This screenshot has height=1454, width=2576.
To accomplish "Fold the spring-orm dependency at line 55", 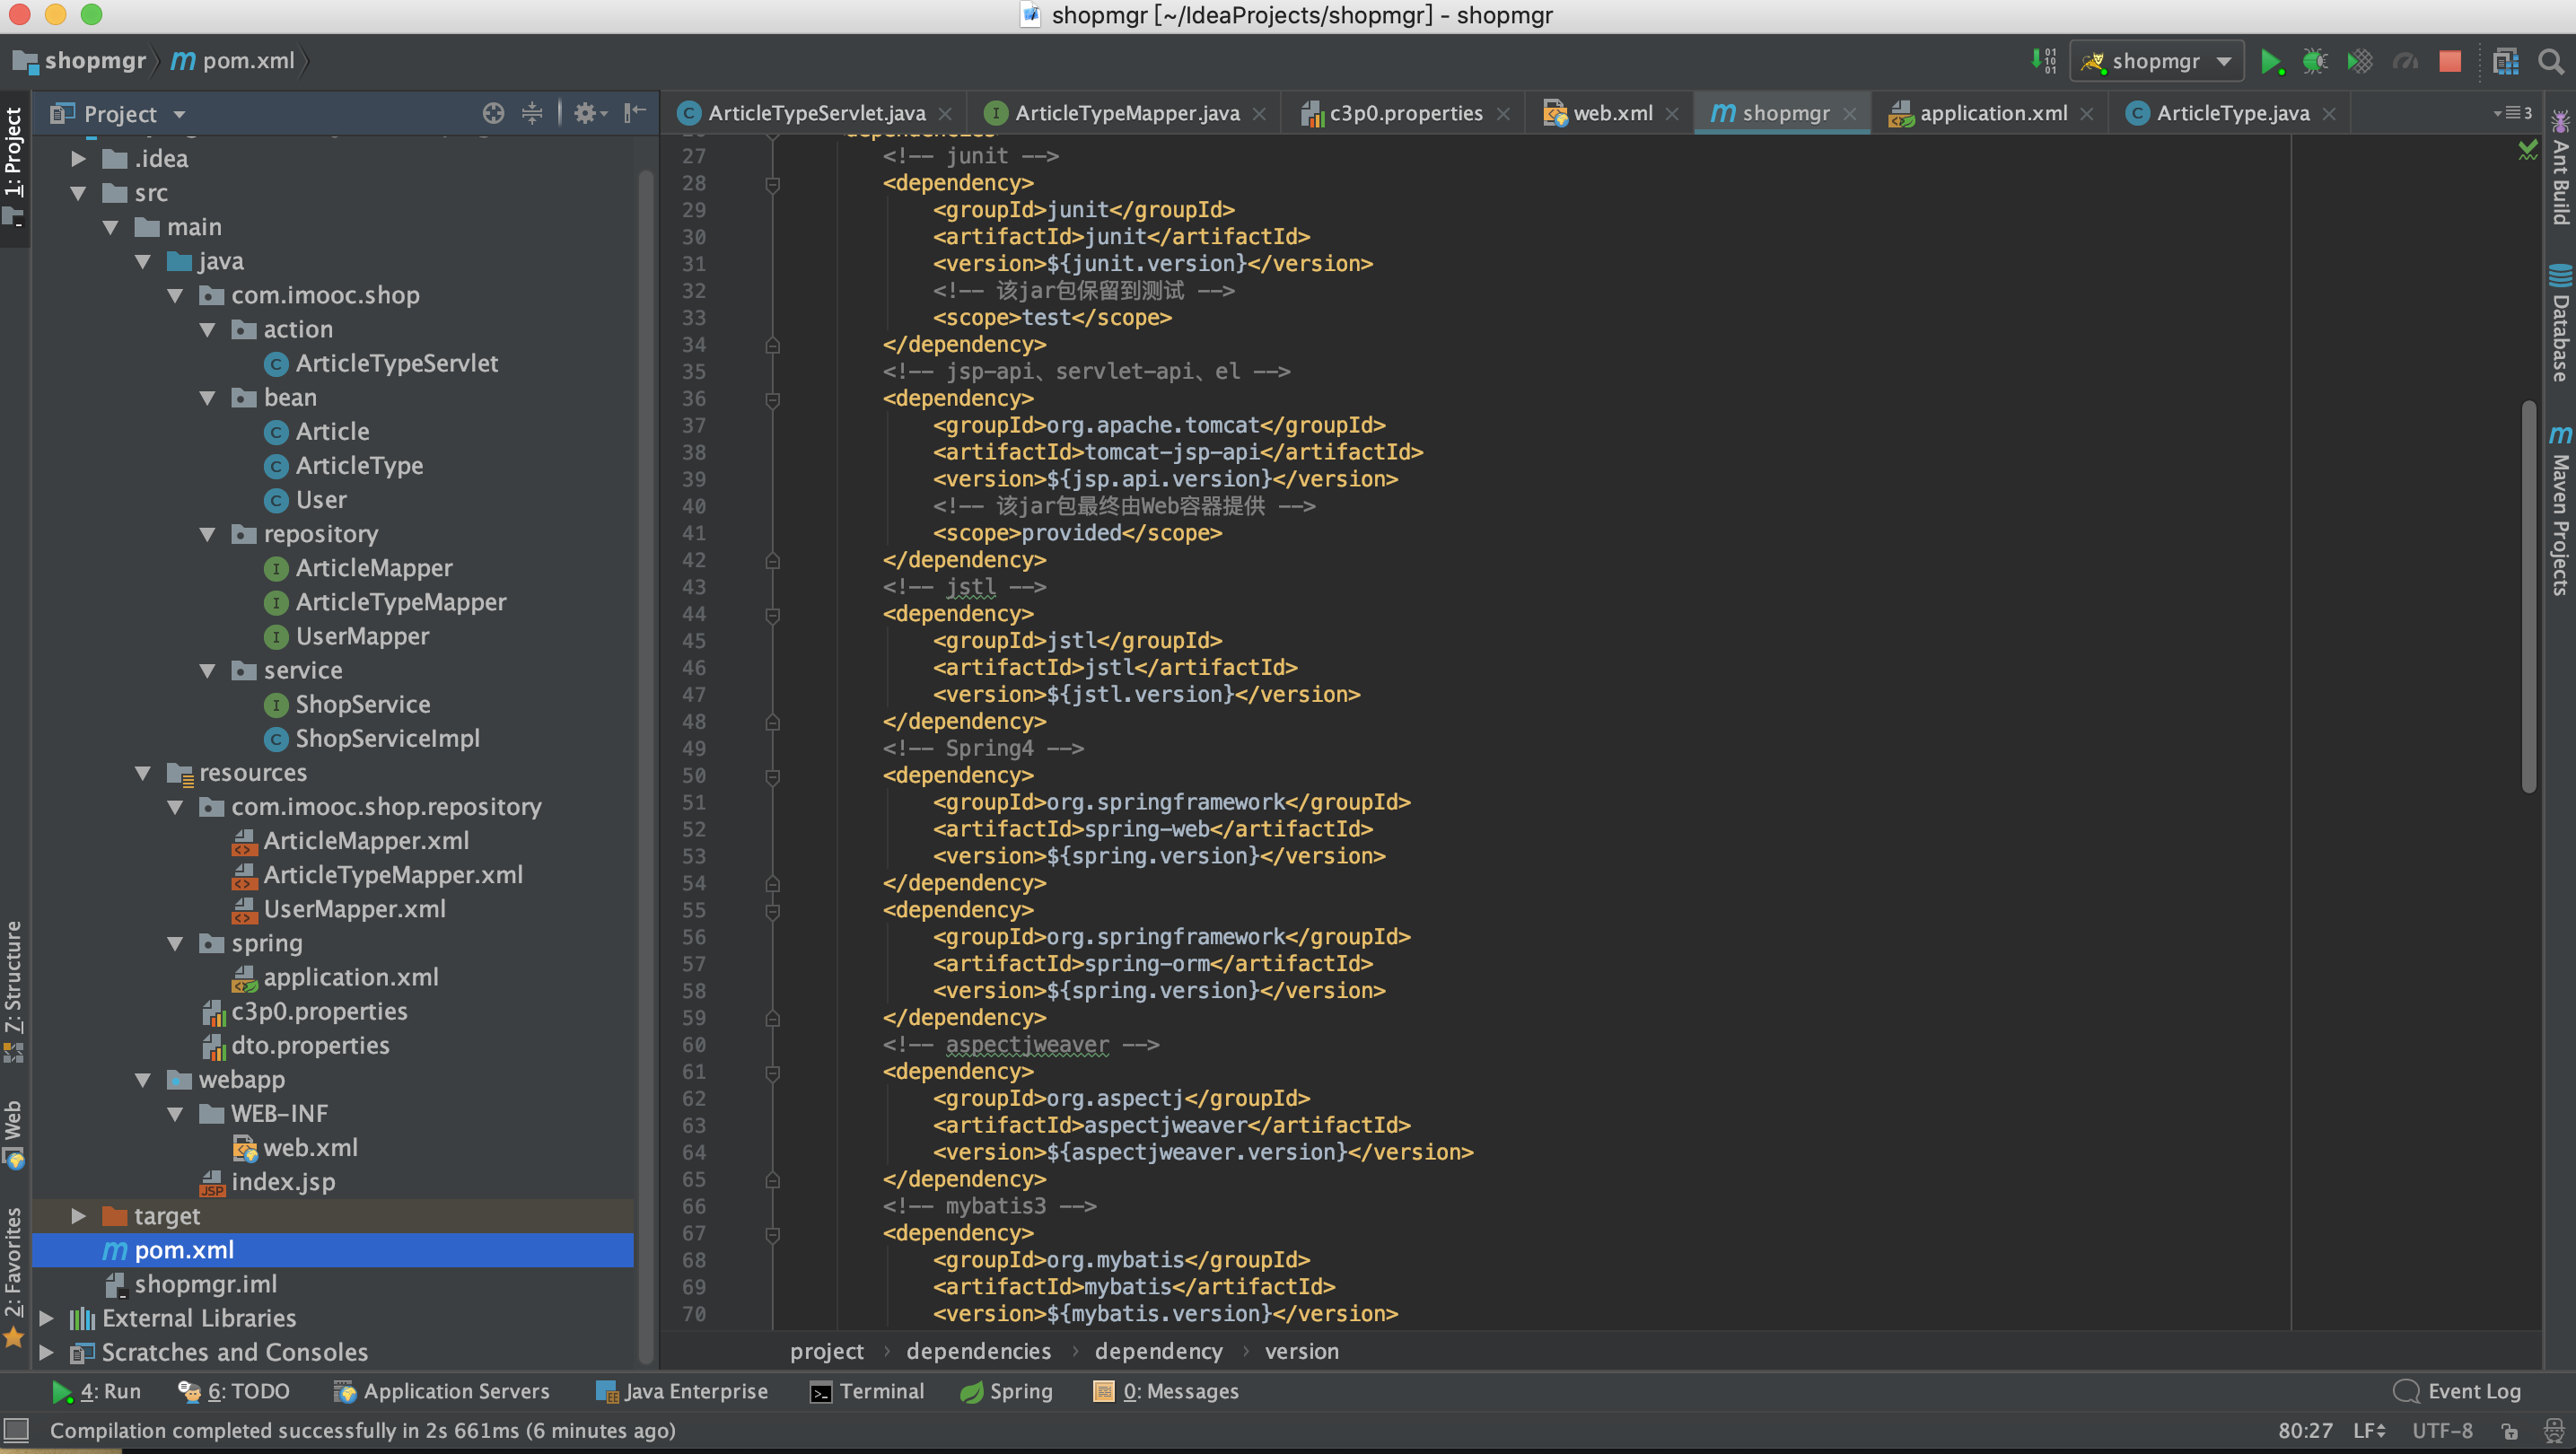I will pos(772,911).
